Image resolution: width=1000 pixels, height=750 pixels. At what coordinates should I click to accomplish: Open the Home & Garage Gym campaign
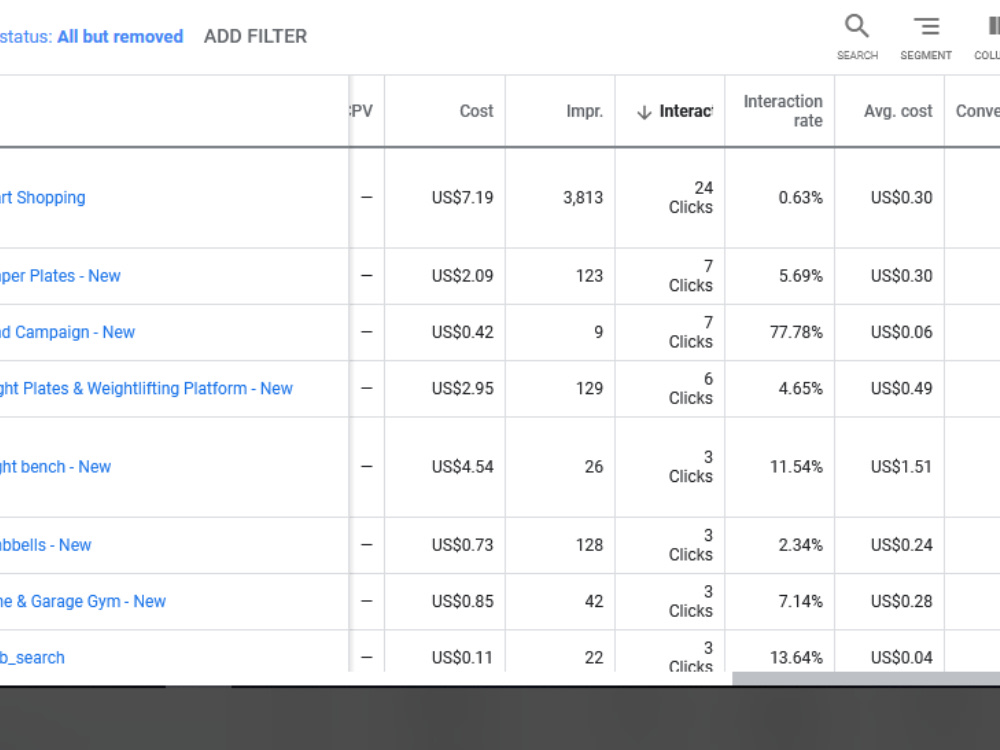click(x=83, y=601)
